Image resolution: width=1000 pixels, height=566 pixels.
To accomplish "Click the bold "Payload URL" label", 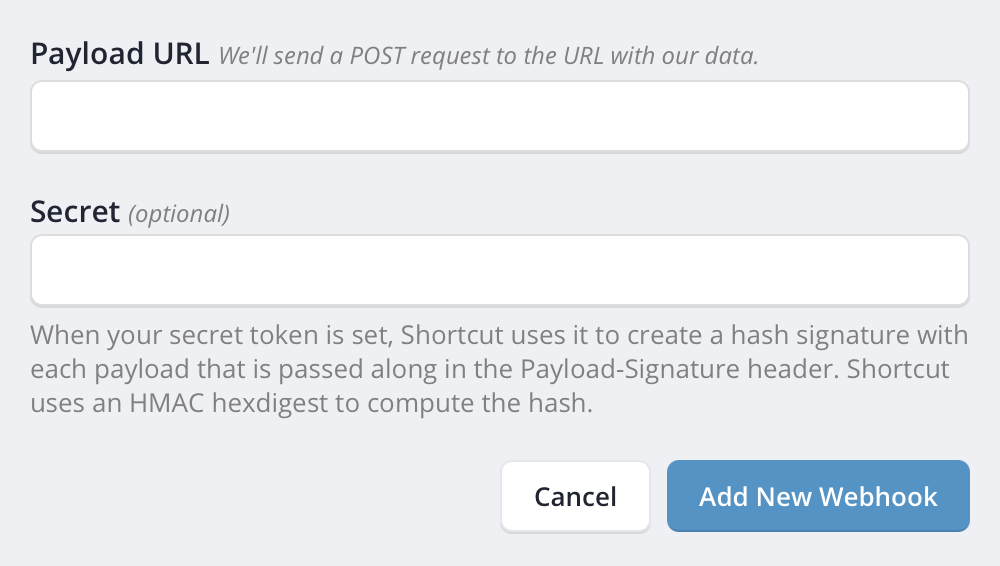I will click(119, 54).
